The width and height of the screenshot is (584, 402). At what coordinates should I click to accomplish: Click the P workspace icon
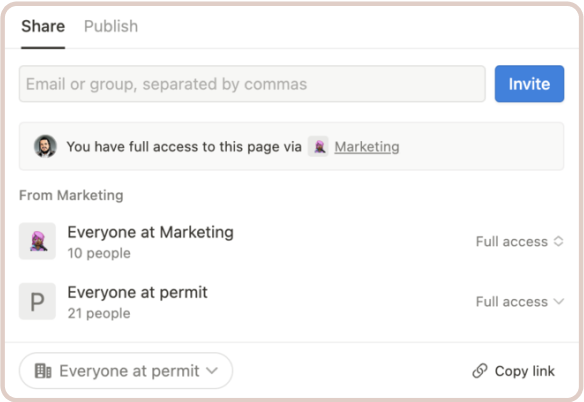(x=37, y=301)
